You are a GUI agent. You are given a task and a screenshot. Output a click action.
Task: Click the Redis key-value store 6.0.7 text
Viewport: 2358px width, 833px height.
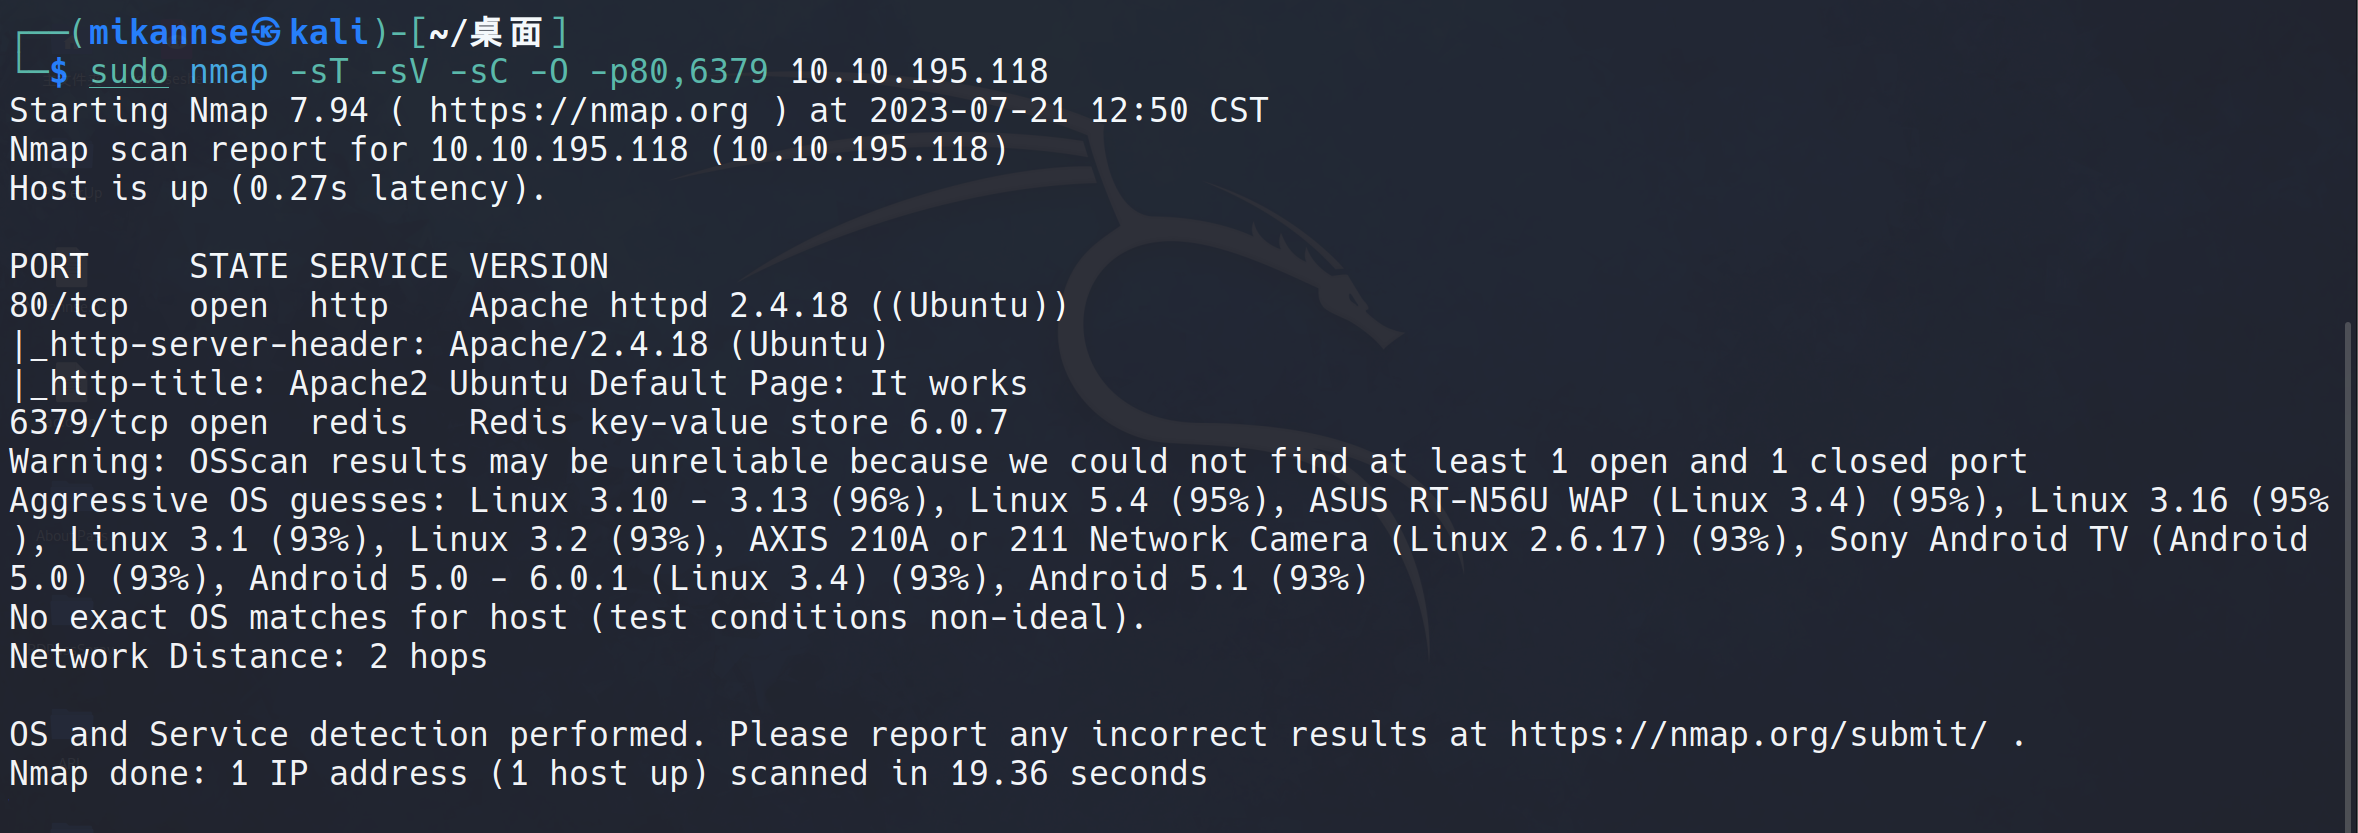(738, 423)
